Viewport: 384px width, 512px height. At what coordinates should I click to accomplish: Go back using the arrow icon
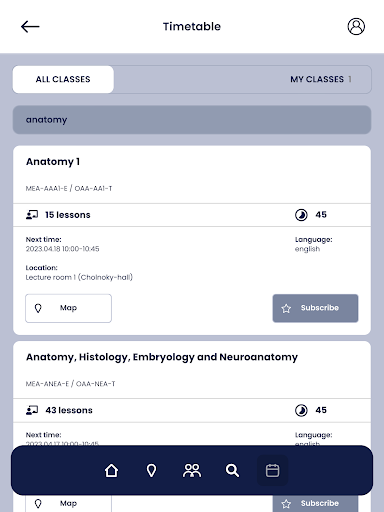(30, 27)
